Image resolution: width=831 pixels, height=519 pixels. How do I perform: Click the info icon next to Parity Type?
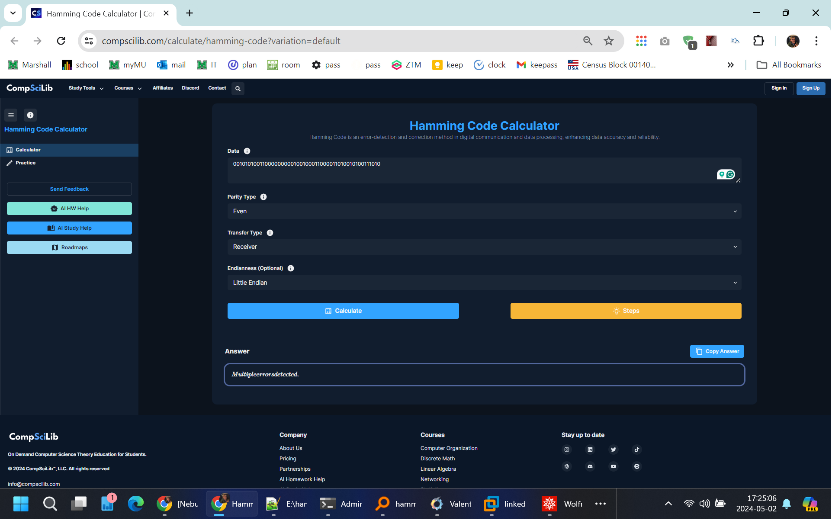(264, 197)
